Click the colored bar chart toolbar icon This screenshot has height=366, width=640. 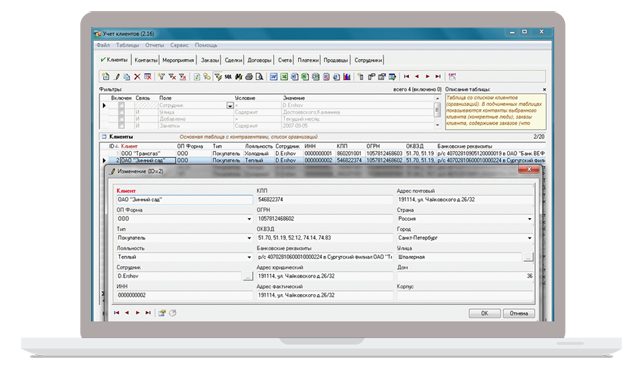click(x=347, y=76)
